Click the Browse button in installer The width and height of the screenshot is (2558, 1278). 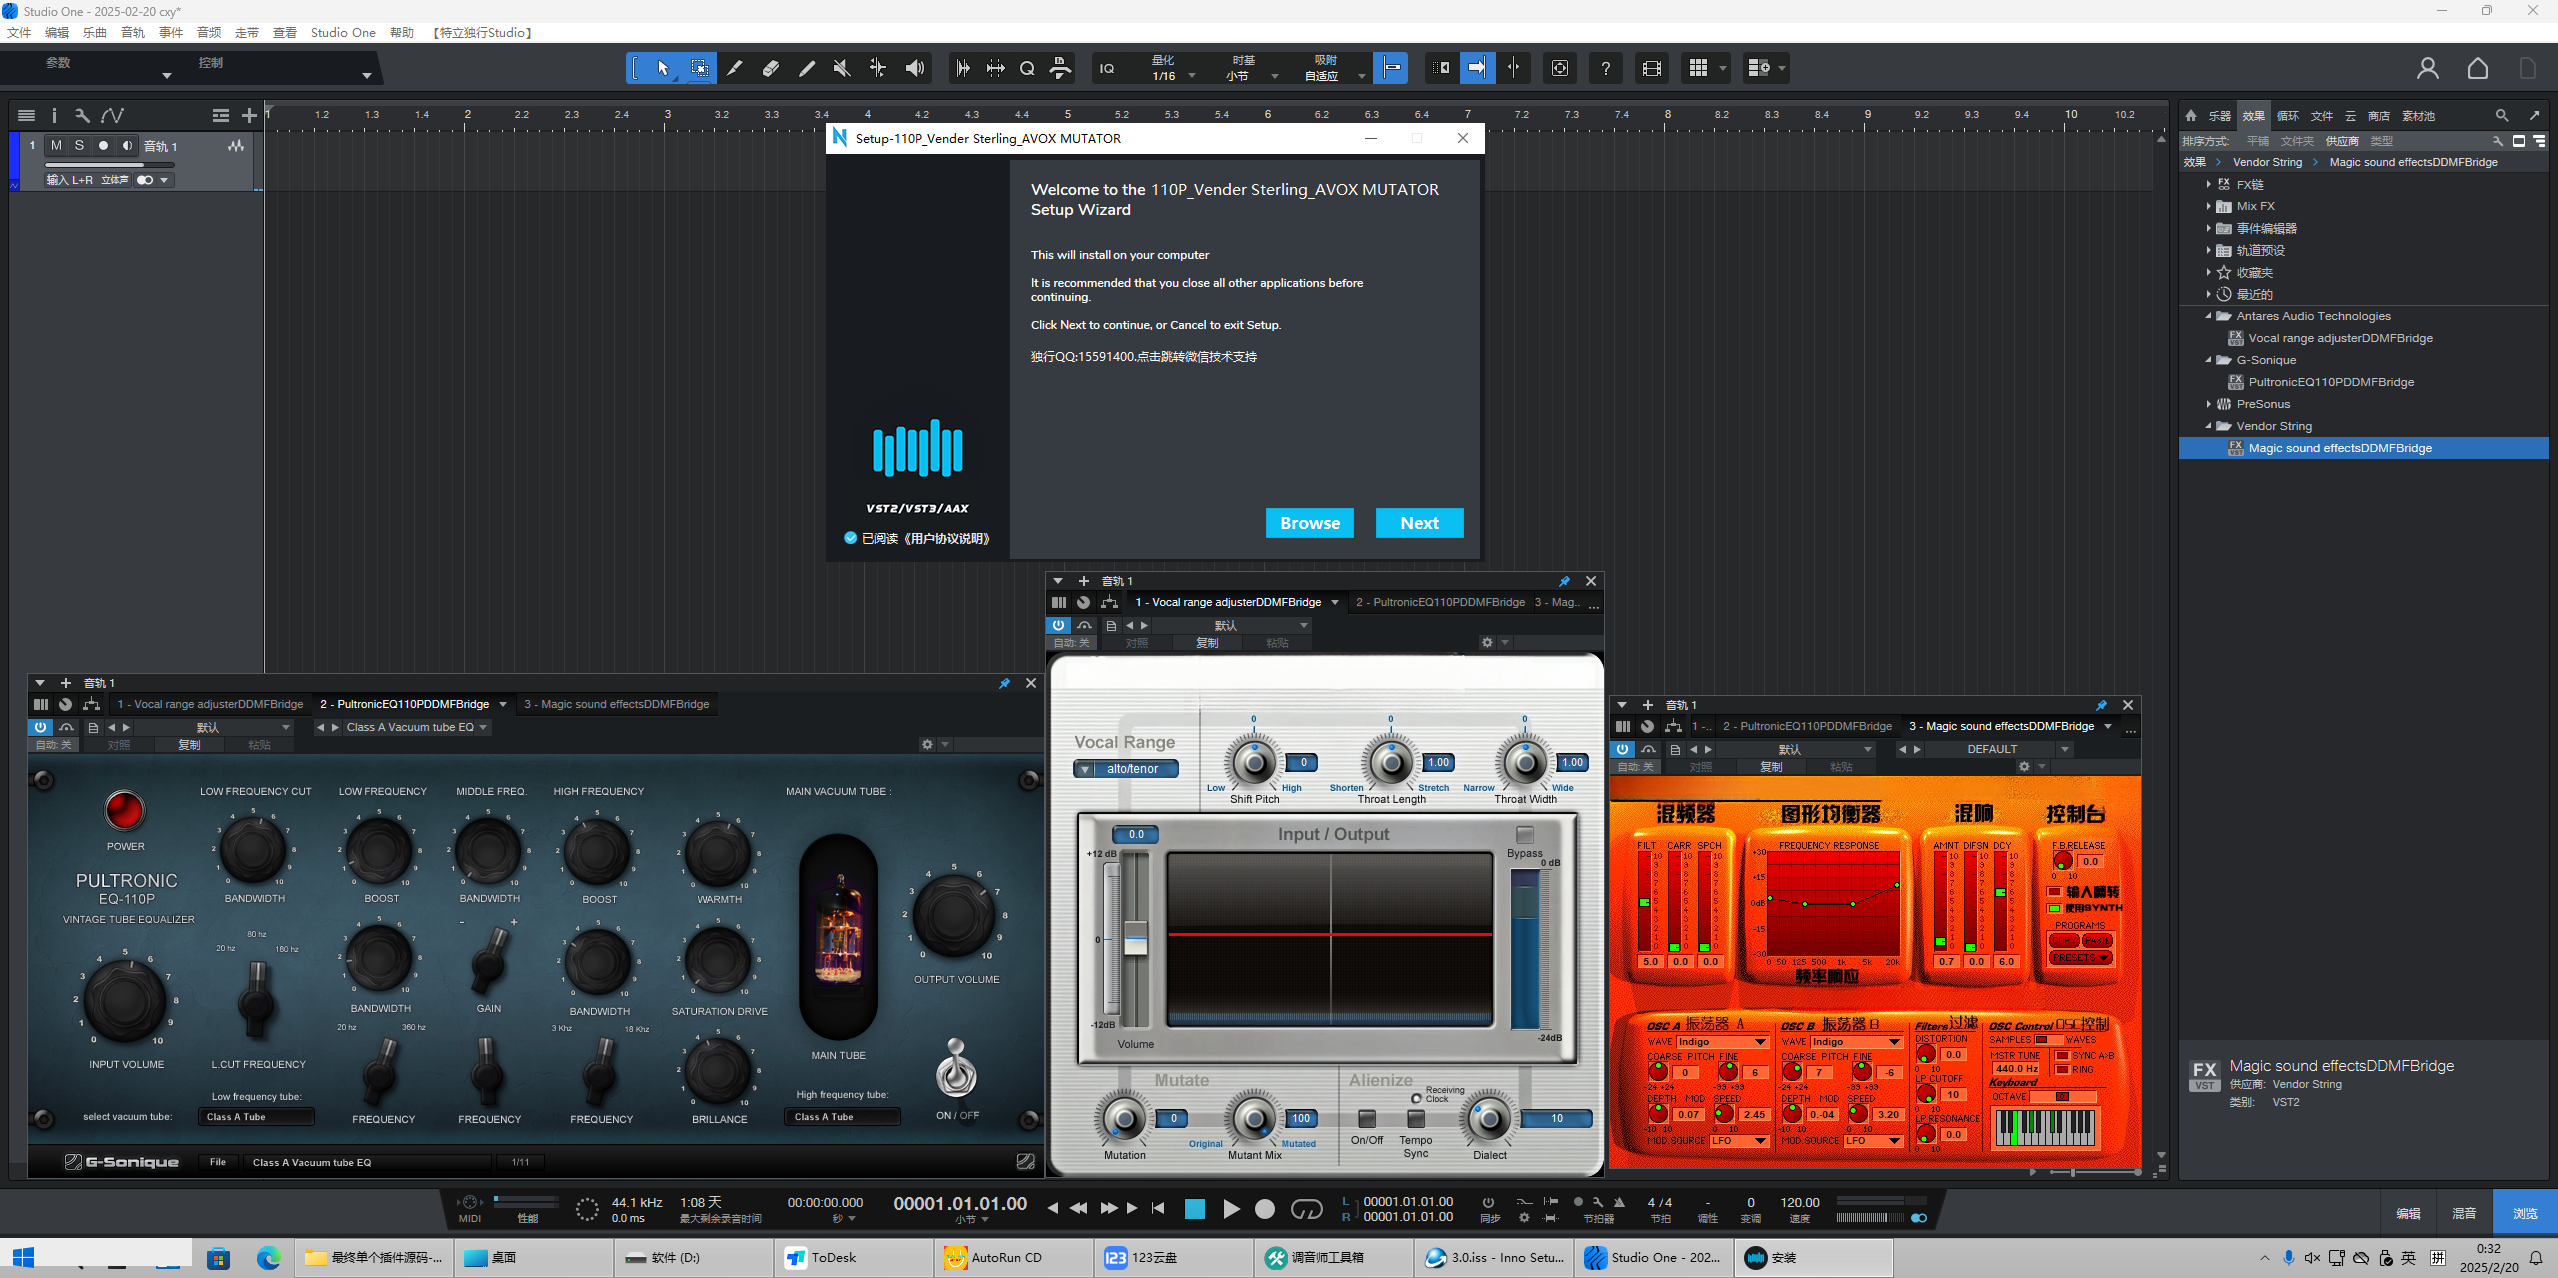tap(1309, 523)
